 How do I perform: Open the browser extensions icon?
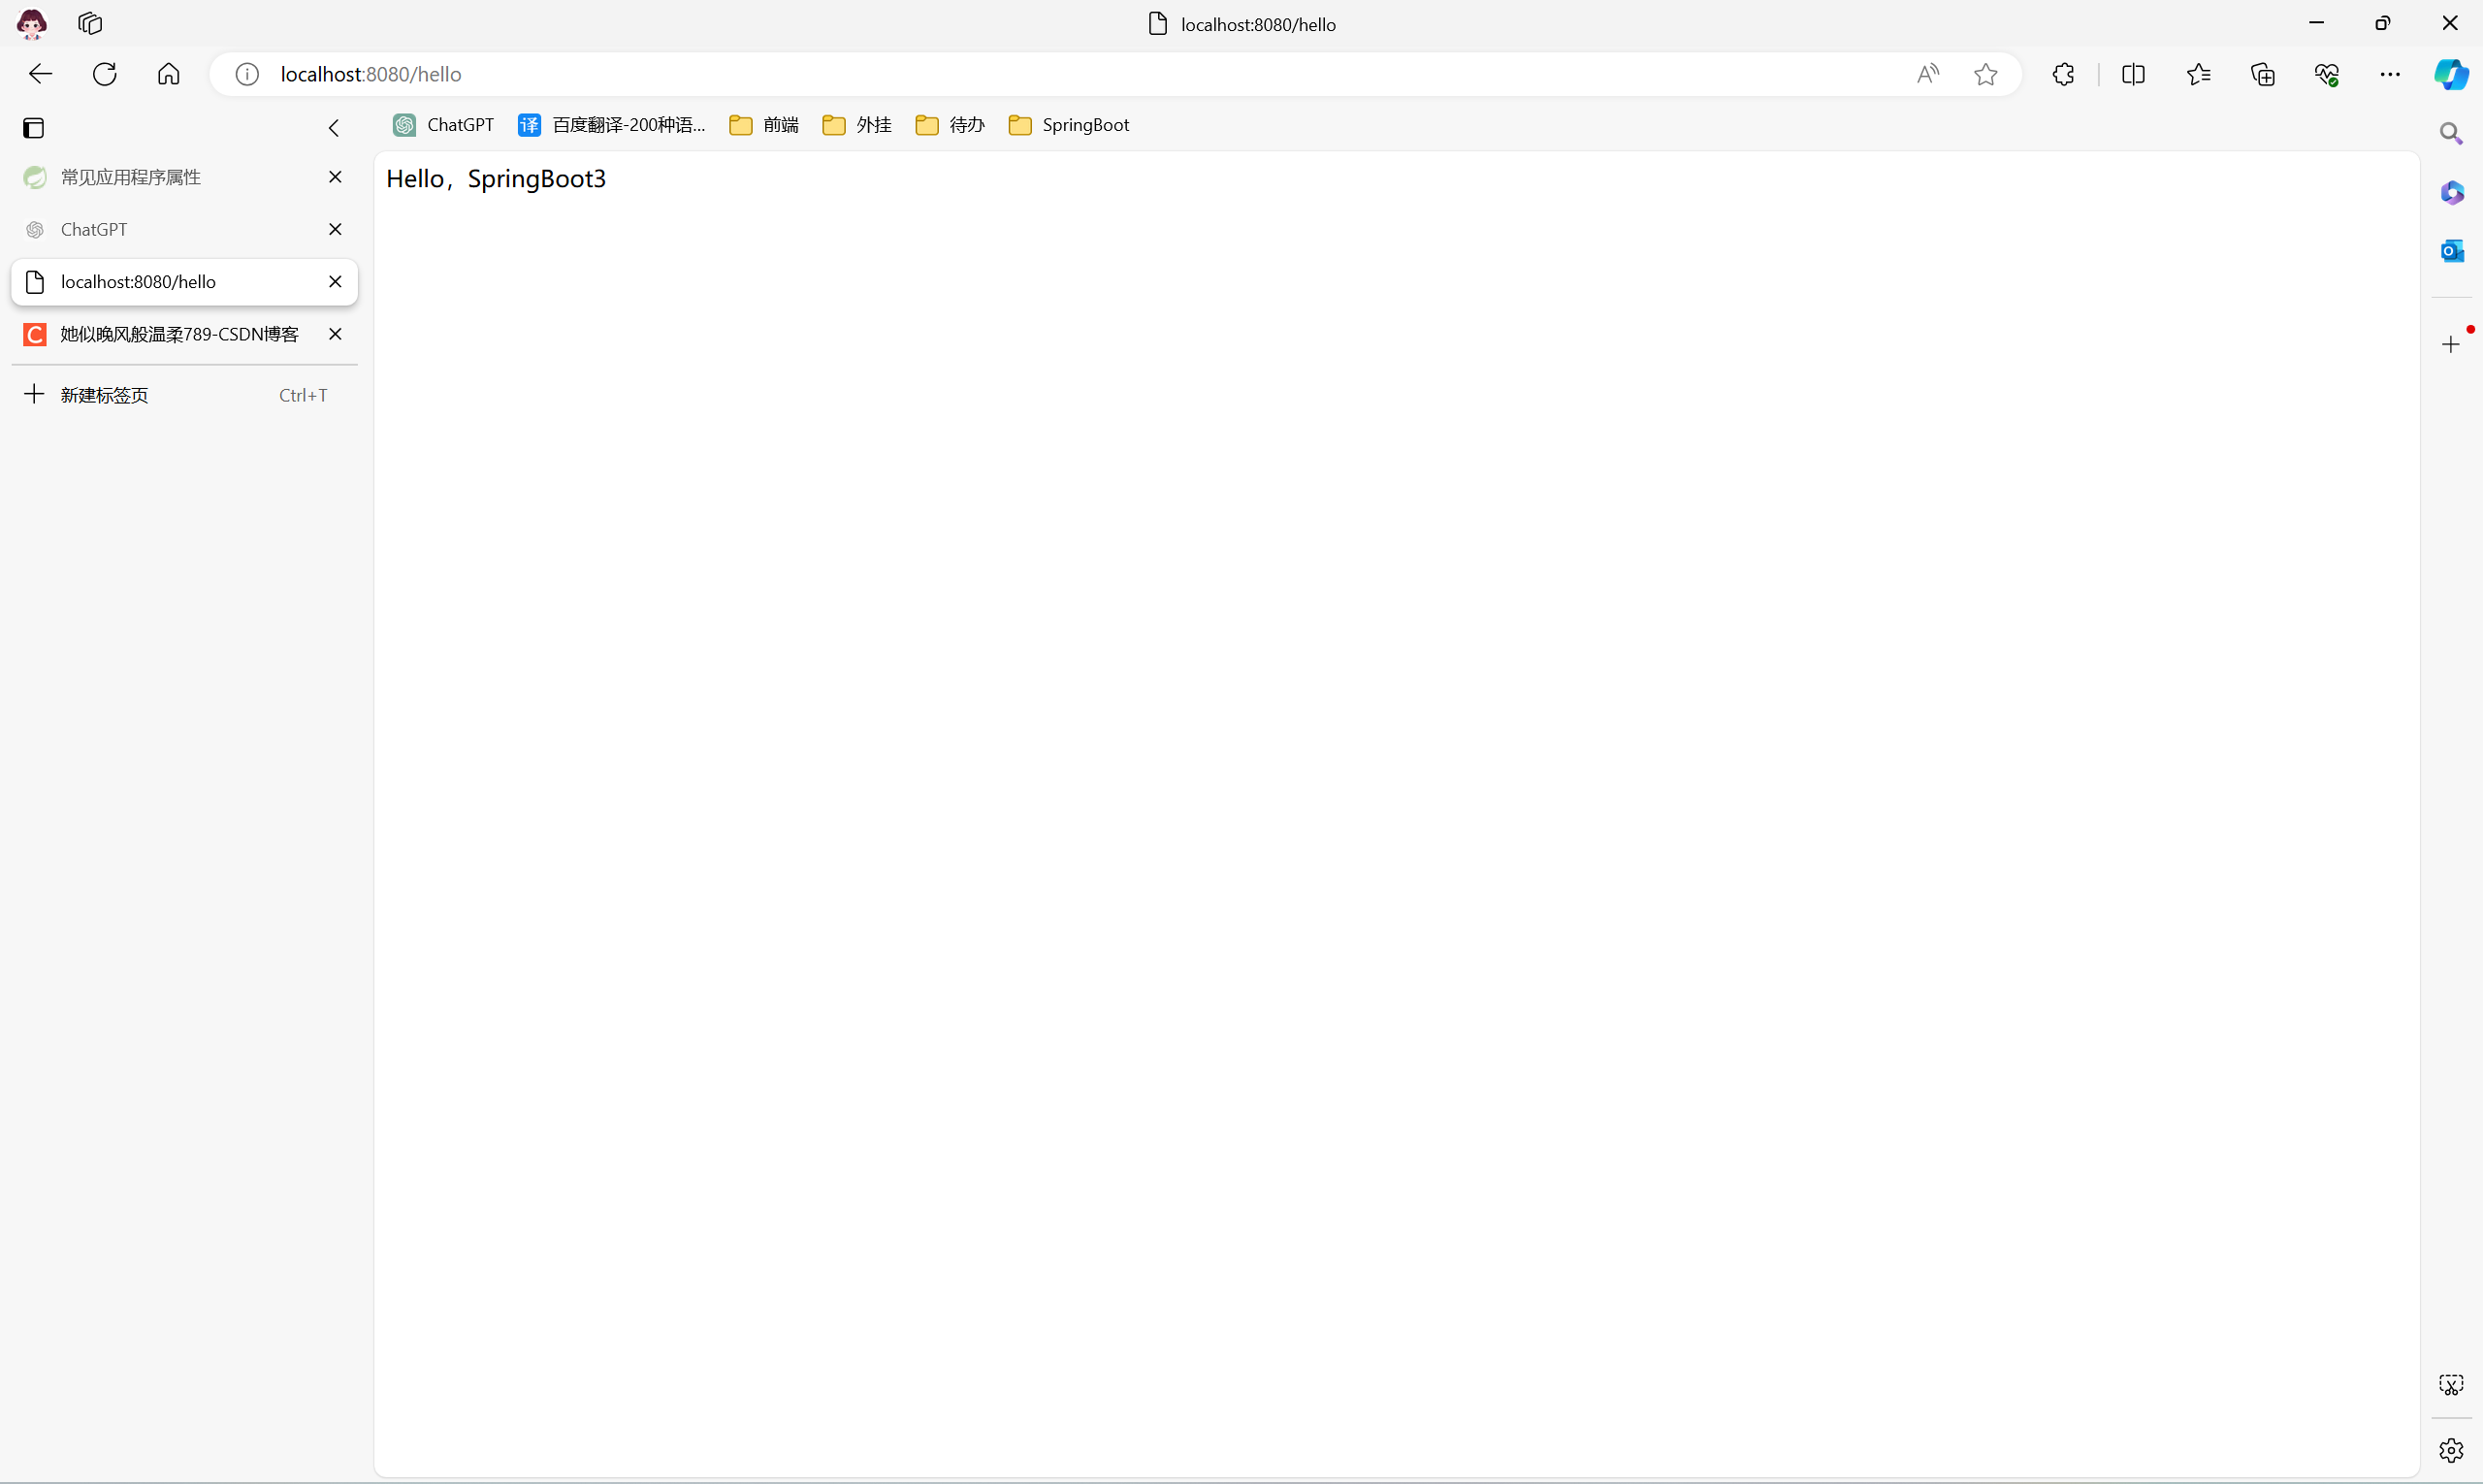tap(2063, 74)
